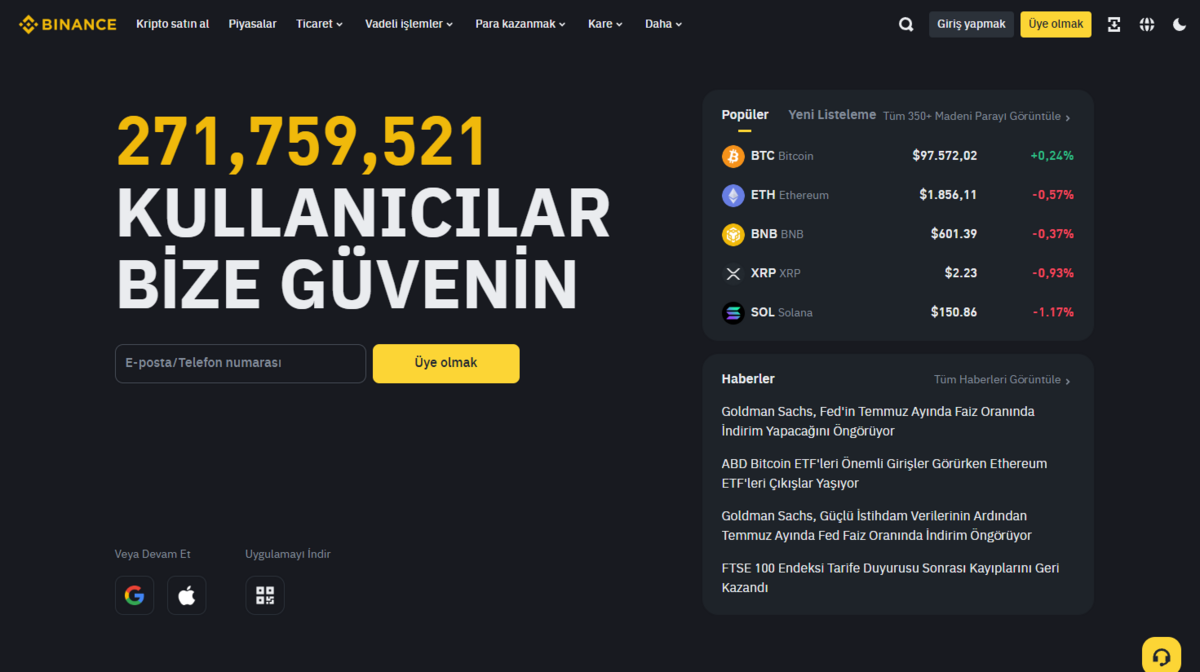Open Kripto satın al menu item
The height and width of the screenshot is (672, 1200).
[x=173, y=24]
